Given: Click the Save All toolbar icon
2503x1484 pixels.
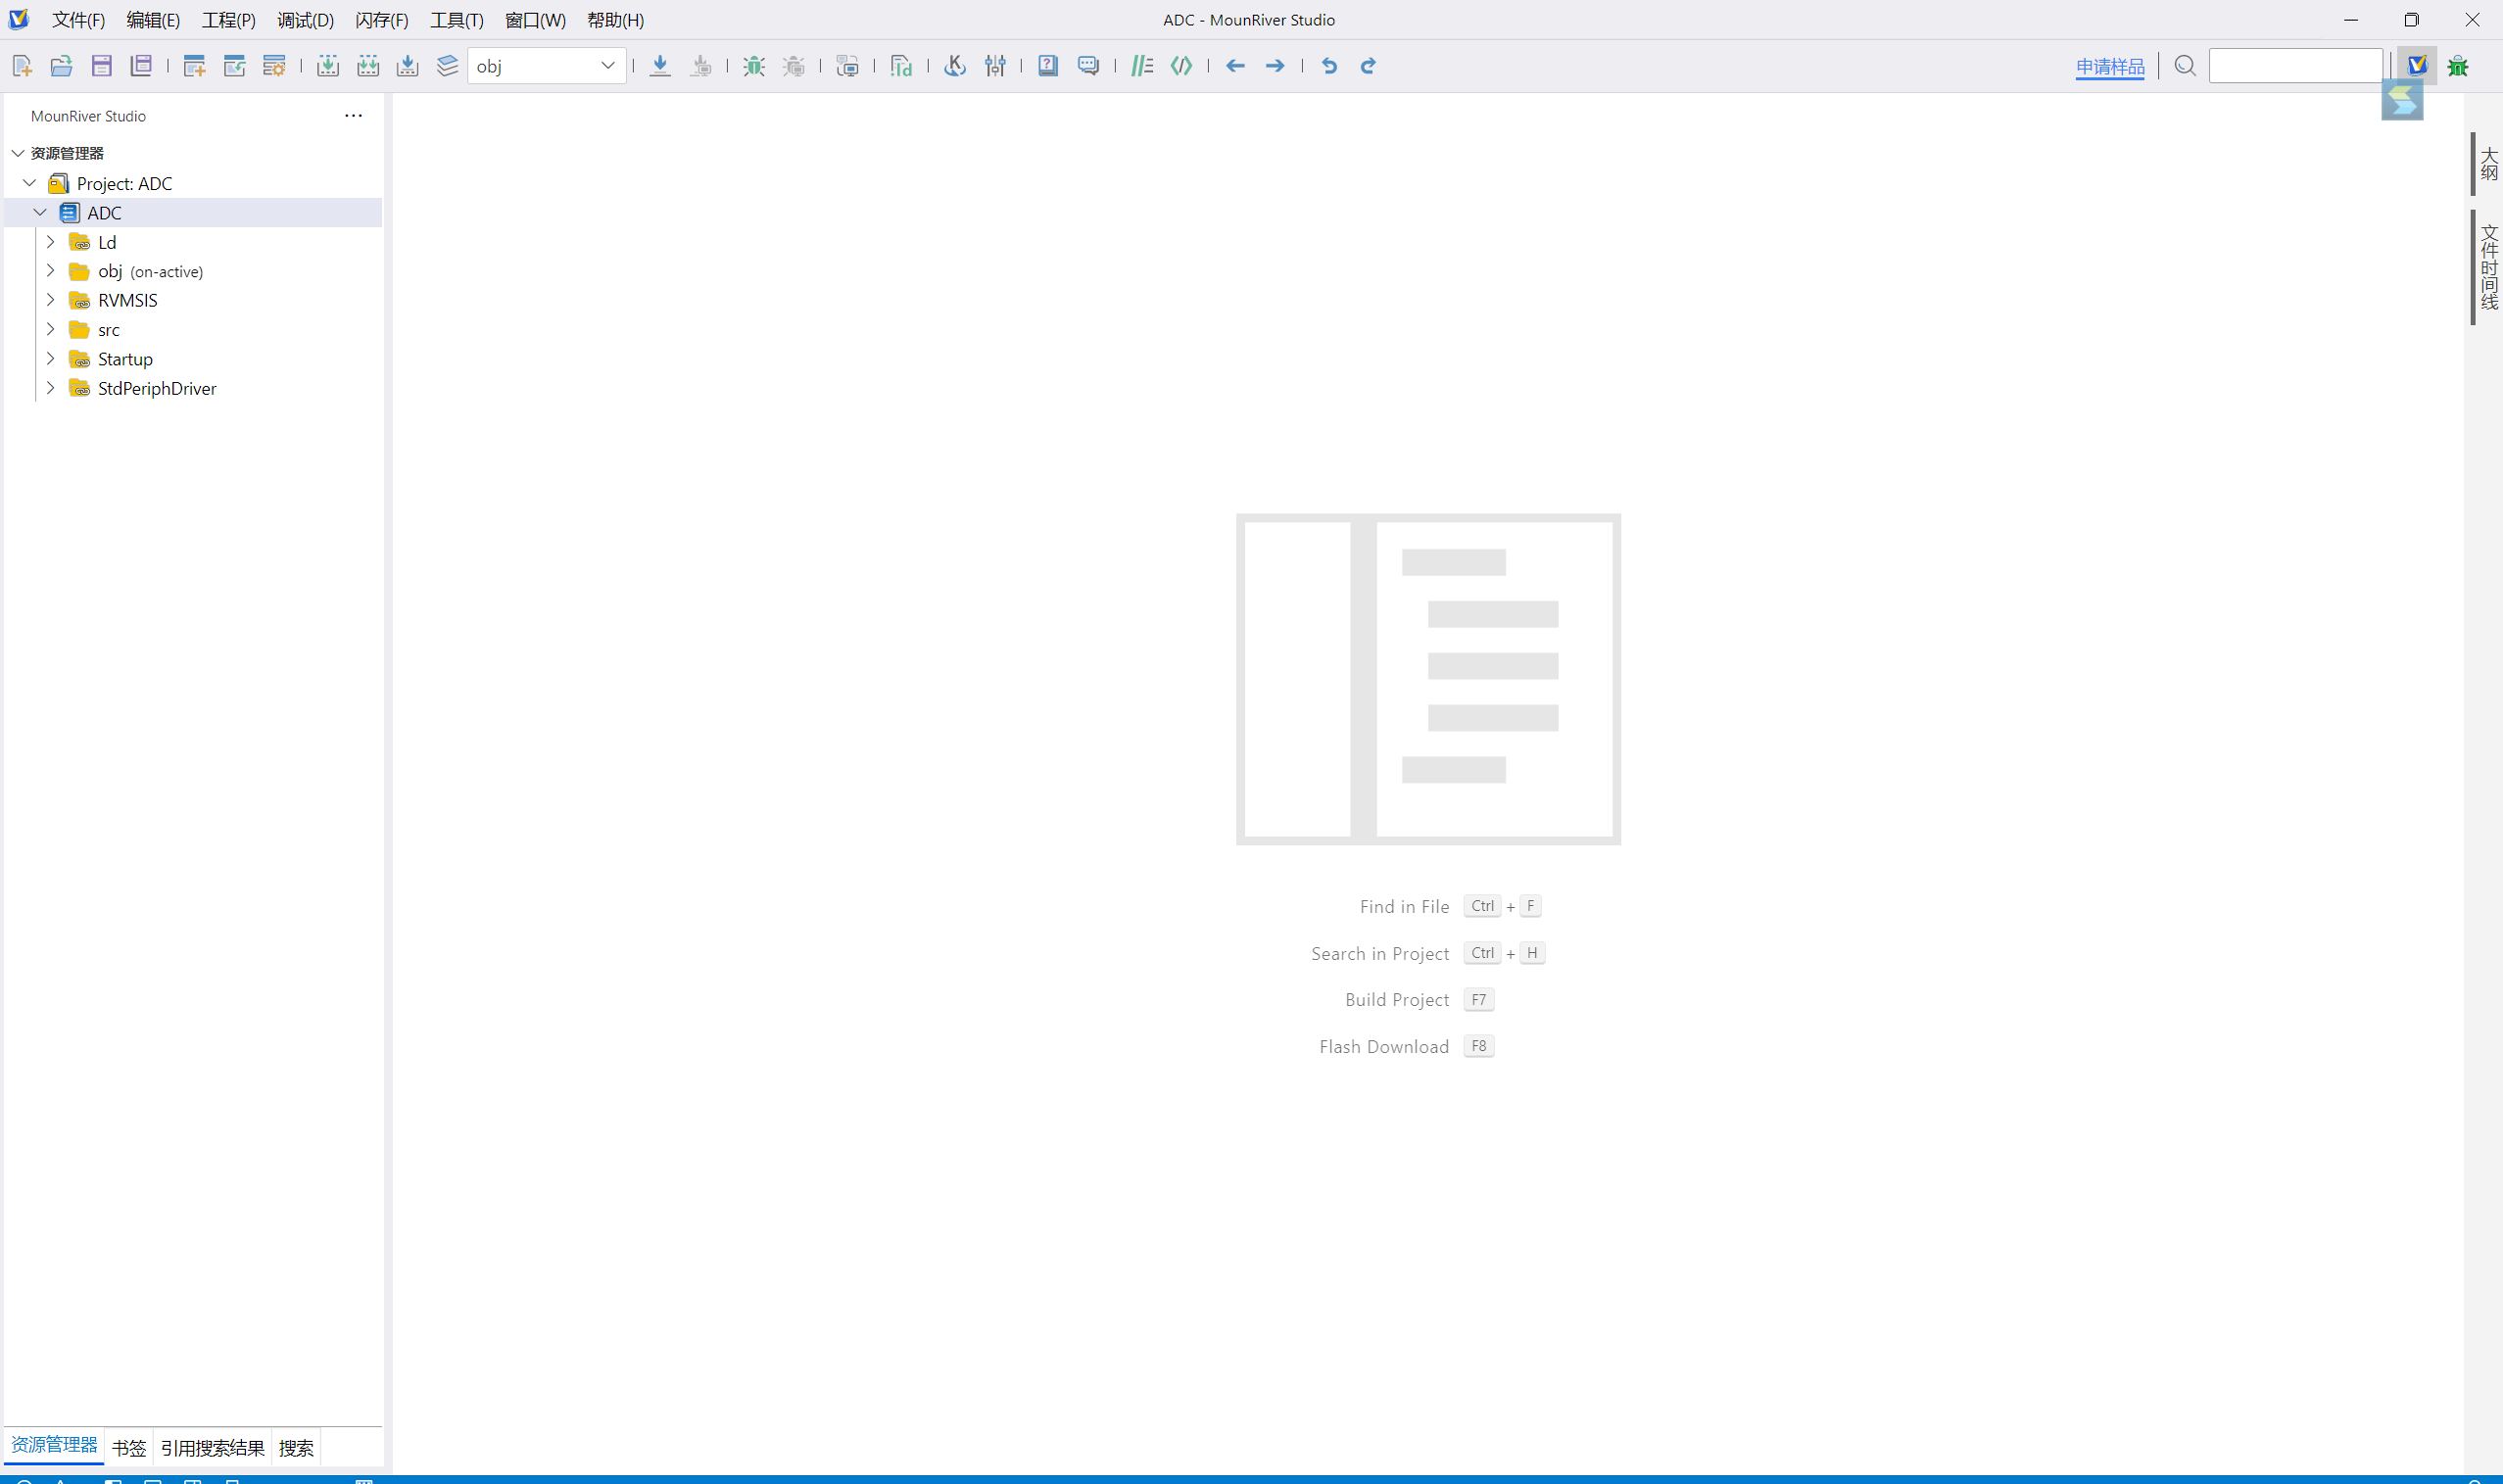Looking at the screenshot, I should (x=141, y=66).
